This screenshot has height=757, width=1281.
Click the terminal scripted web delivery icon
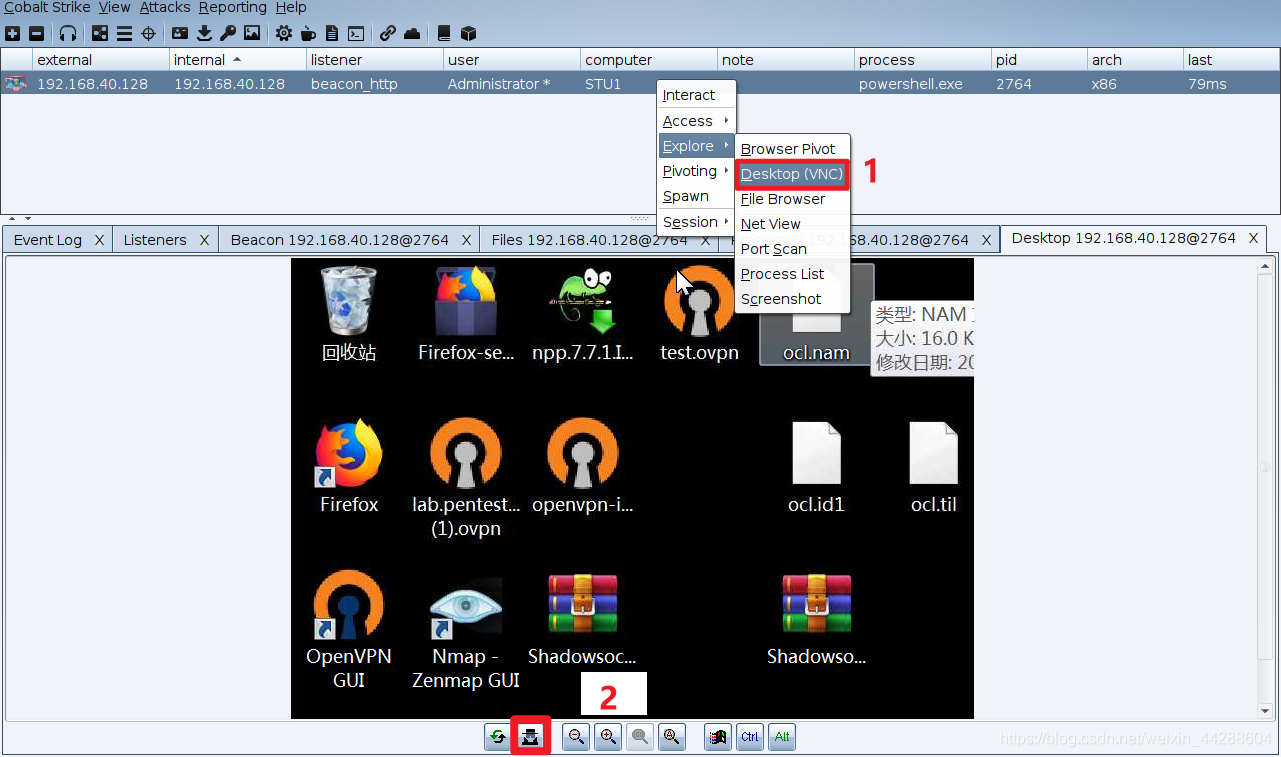[x=355, y=33]
